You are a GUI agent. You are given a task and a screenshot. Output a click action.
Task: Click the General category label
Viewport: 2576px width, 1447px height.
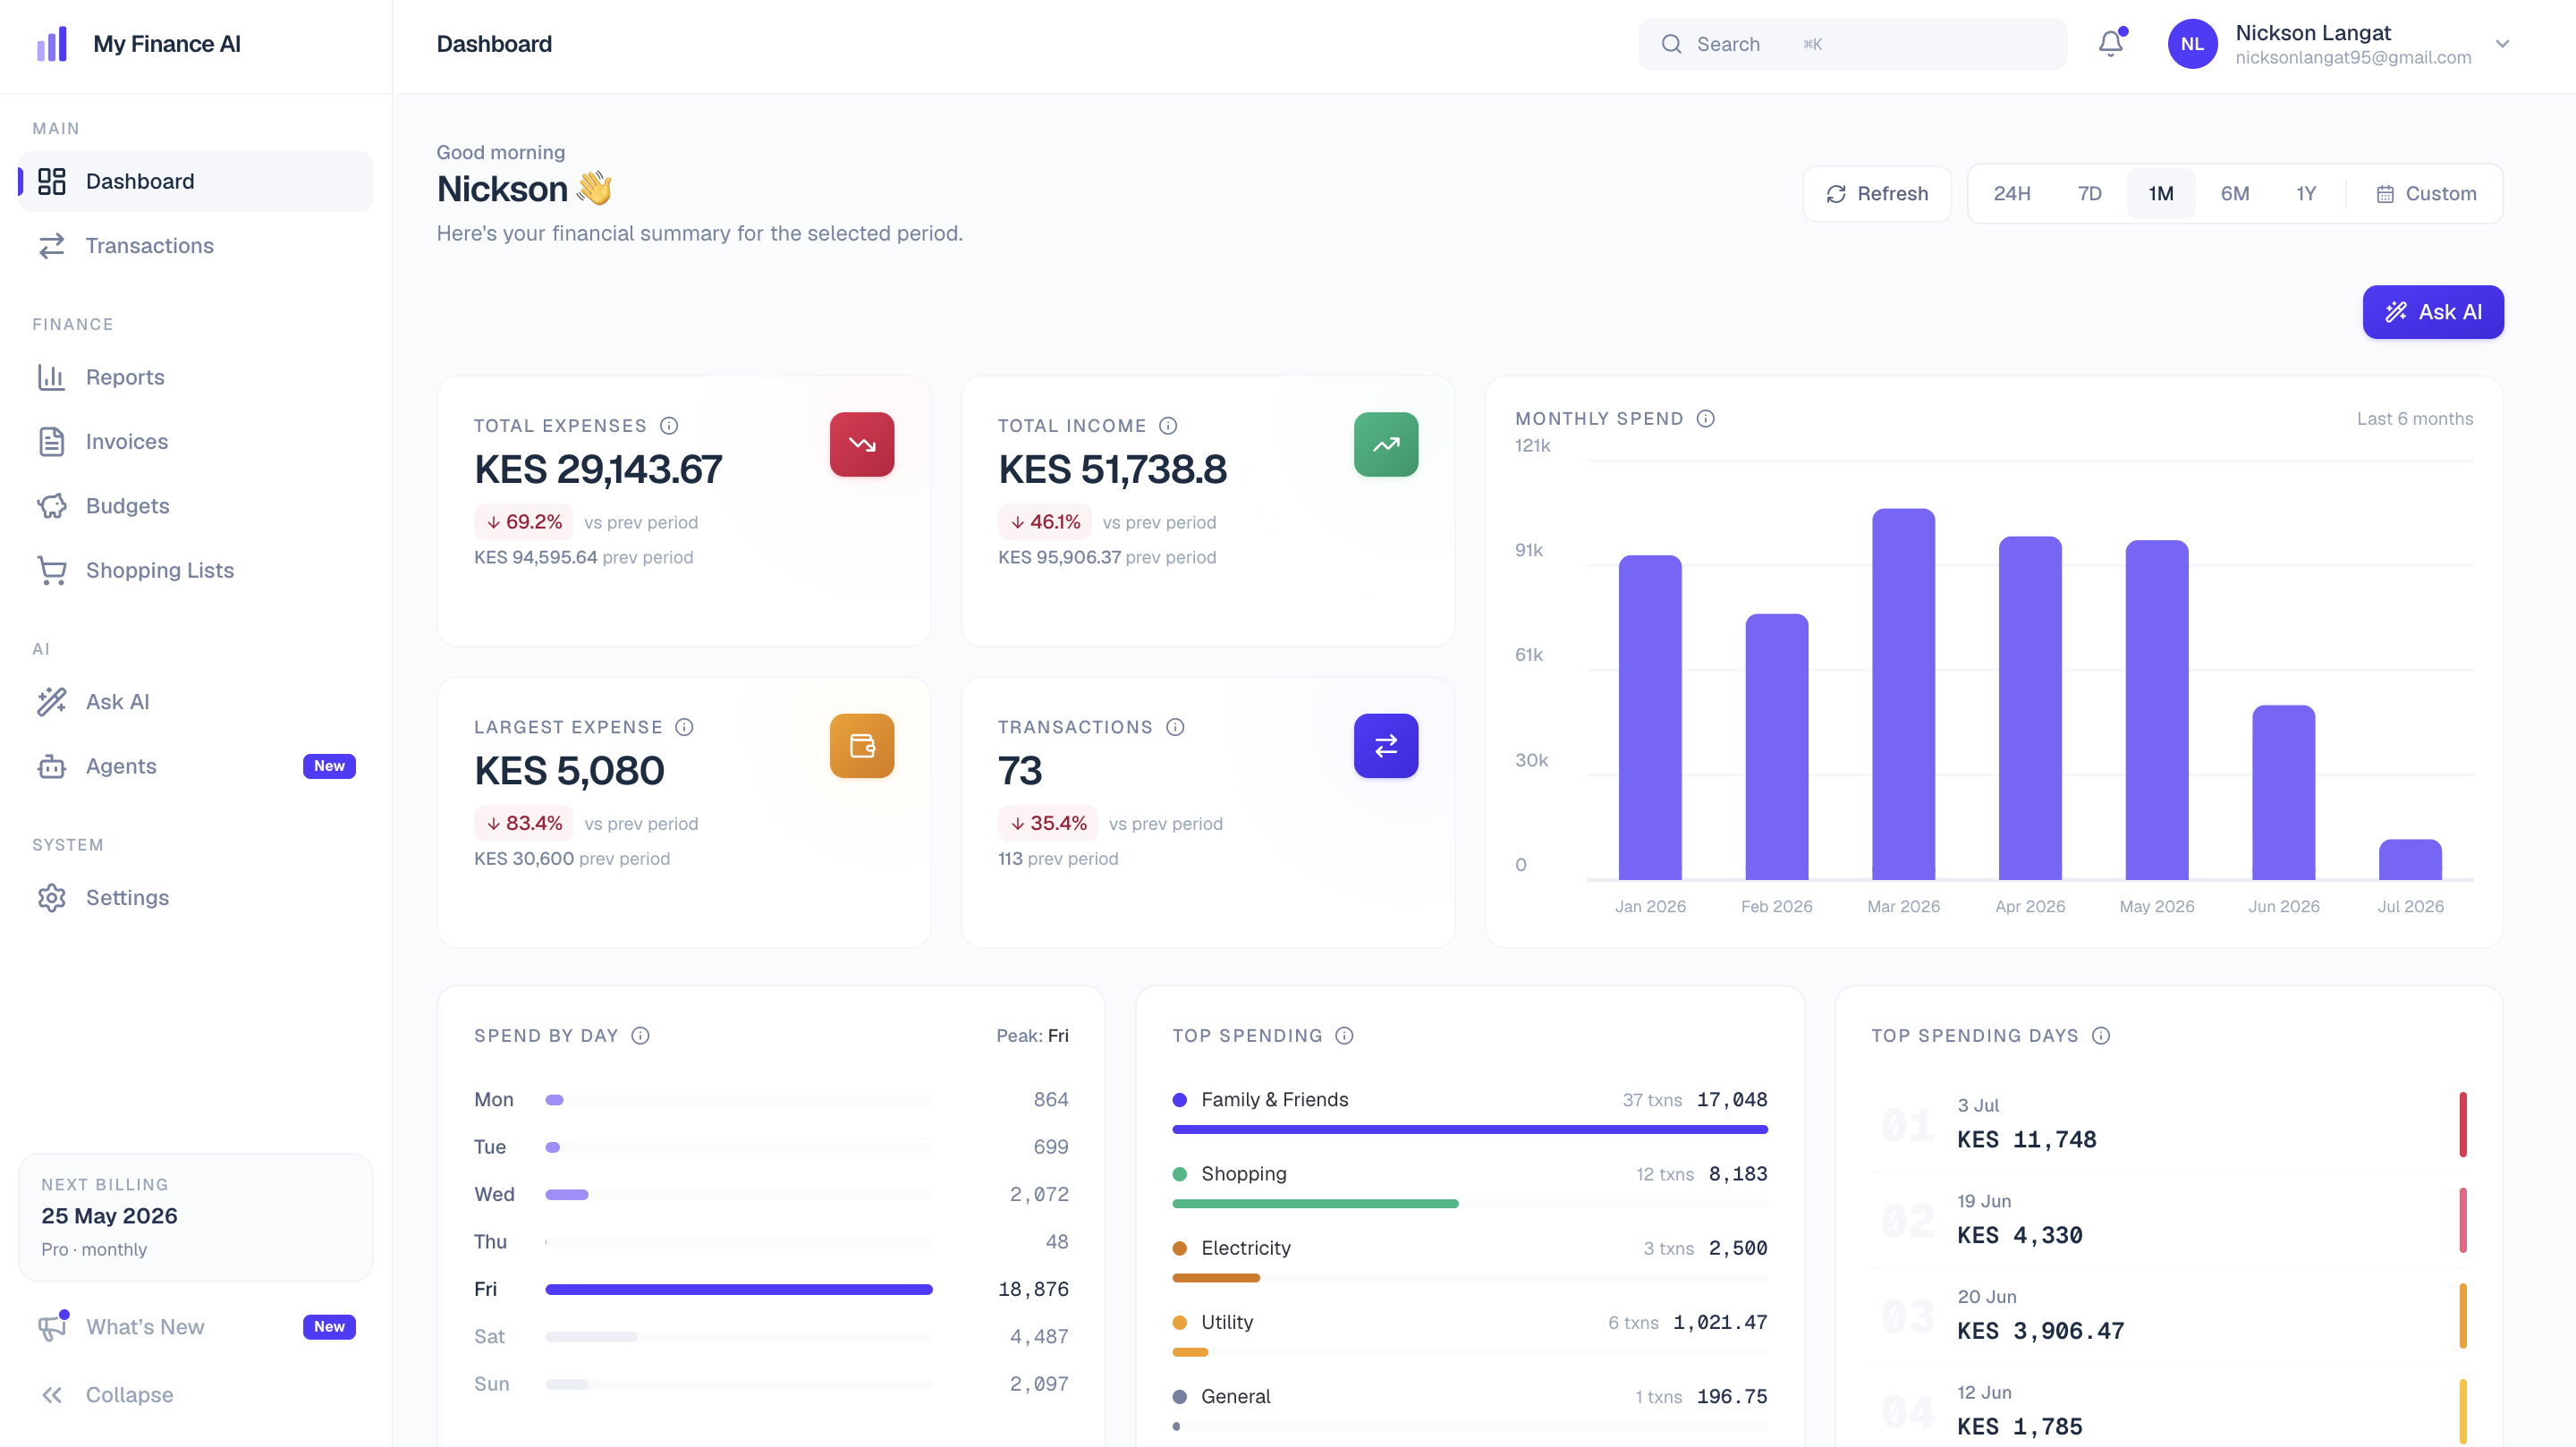tap(1235, 1397)
